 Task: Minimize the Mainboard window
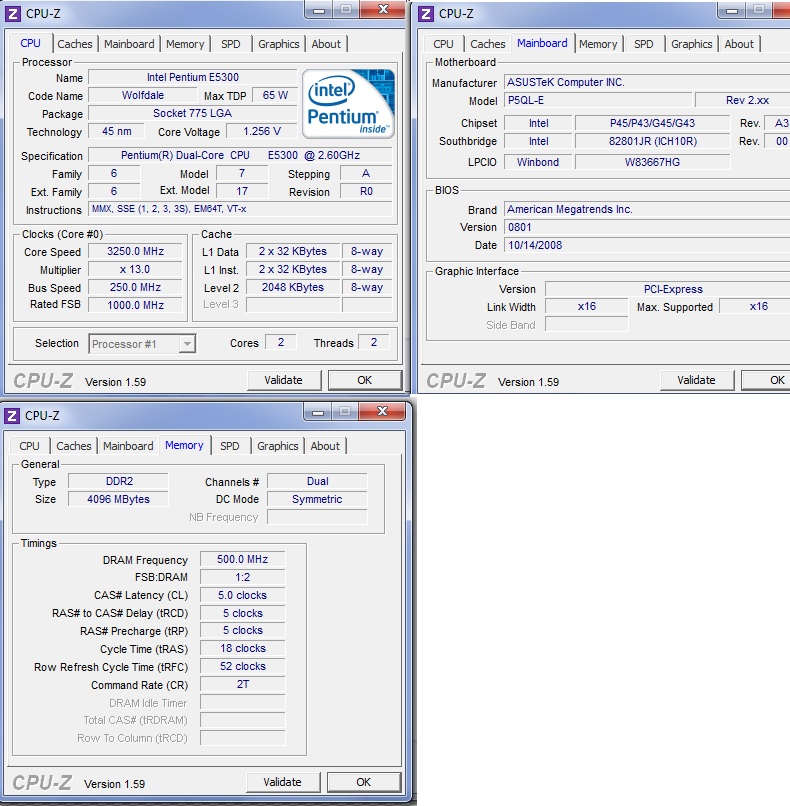coord(732,10)
